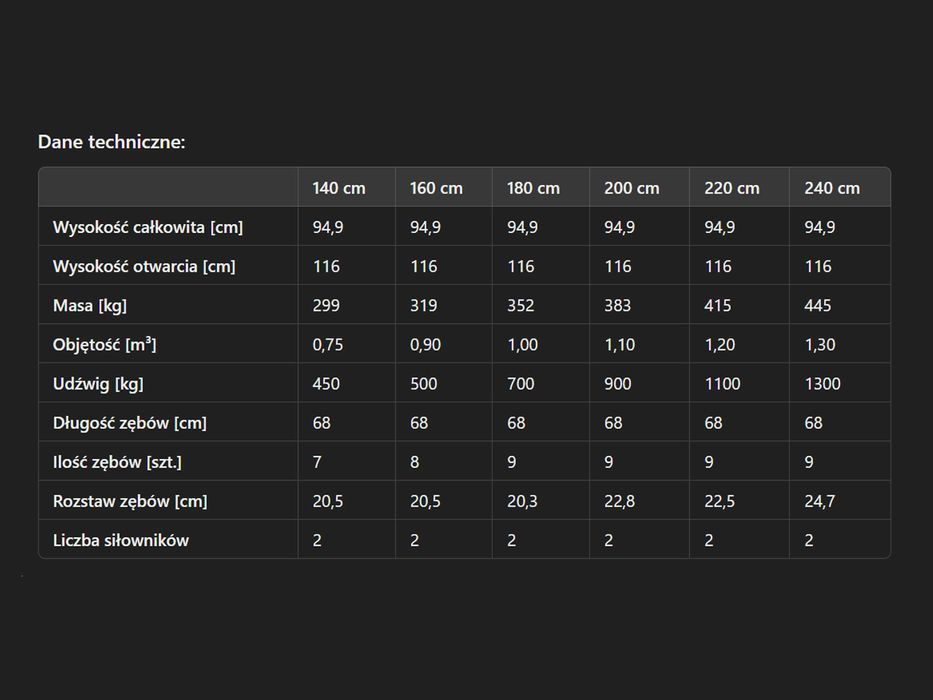Select the 220 cm column header
The image size is (933, 700).
(731, 188)
